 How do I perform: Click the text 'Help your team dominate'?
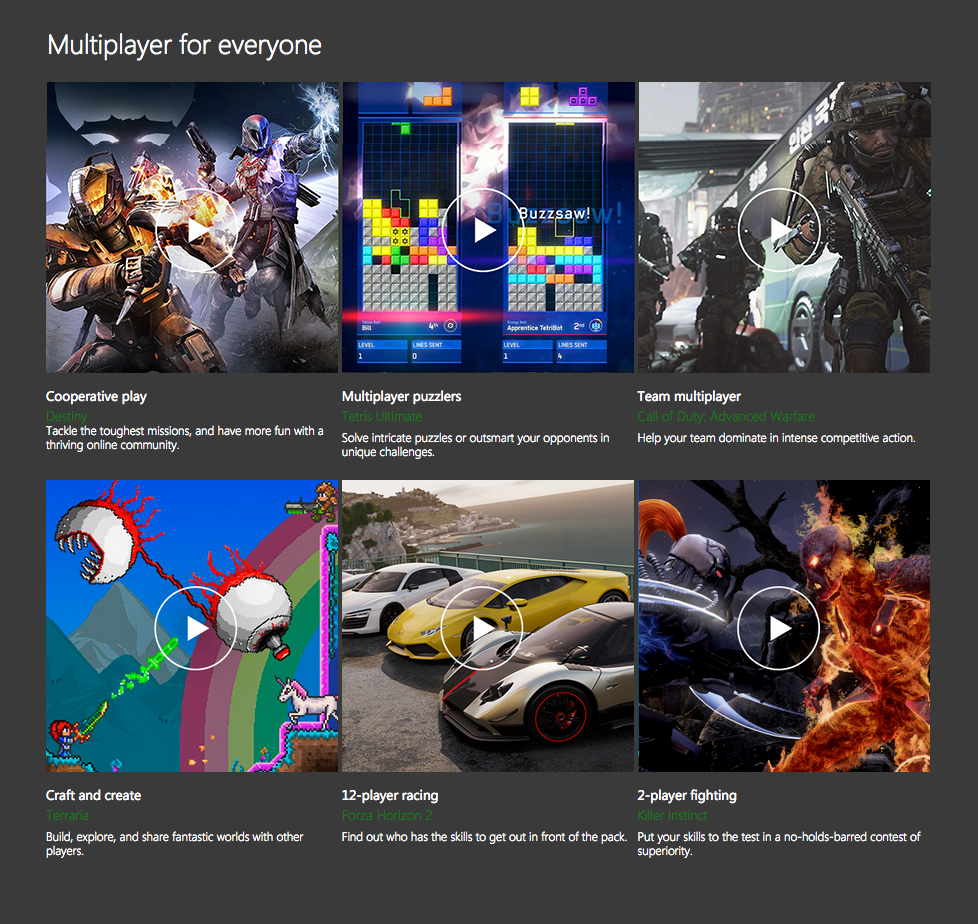777,438
